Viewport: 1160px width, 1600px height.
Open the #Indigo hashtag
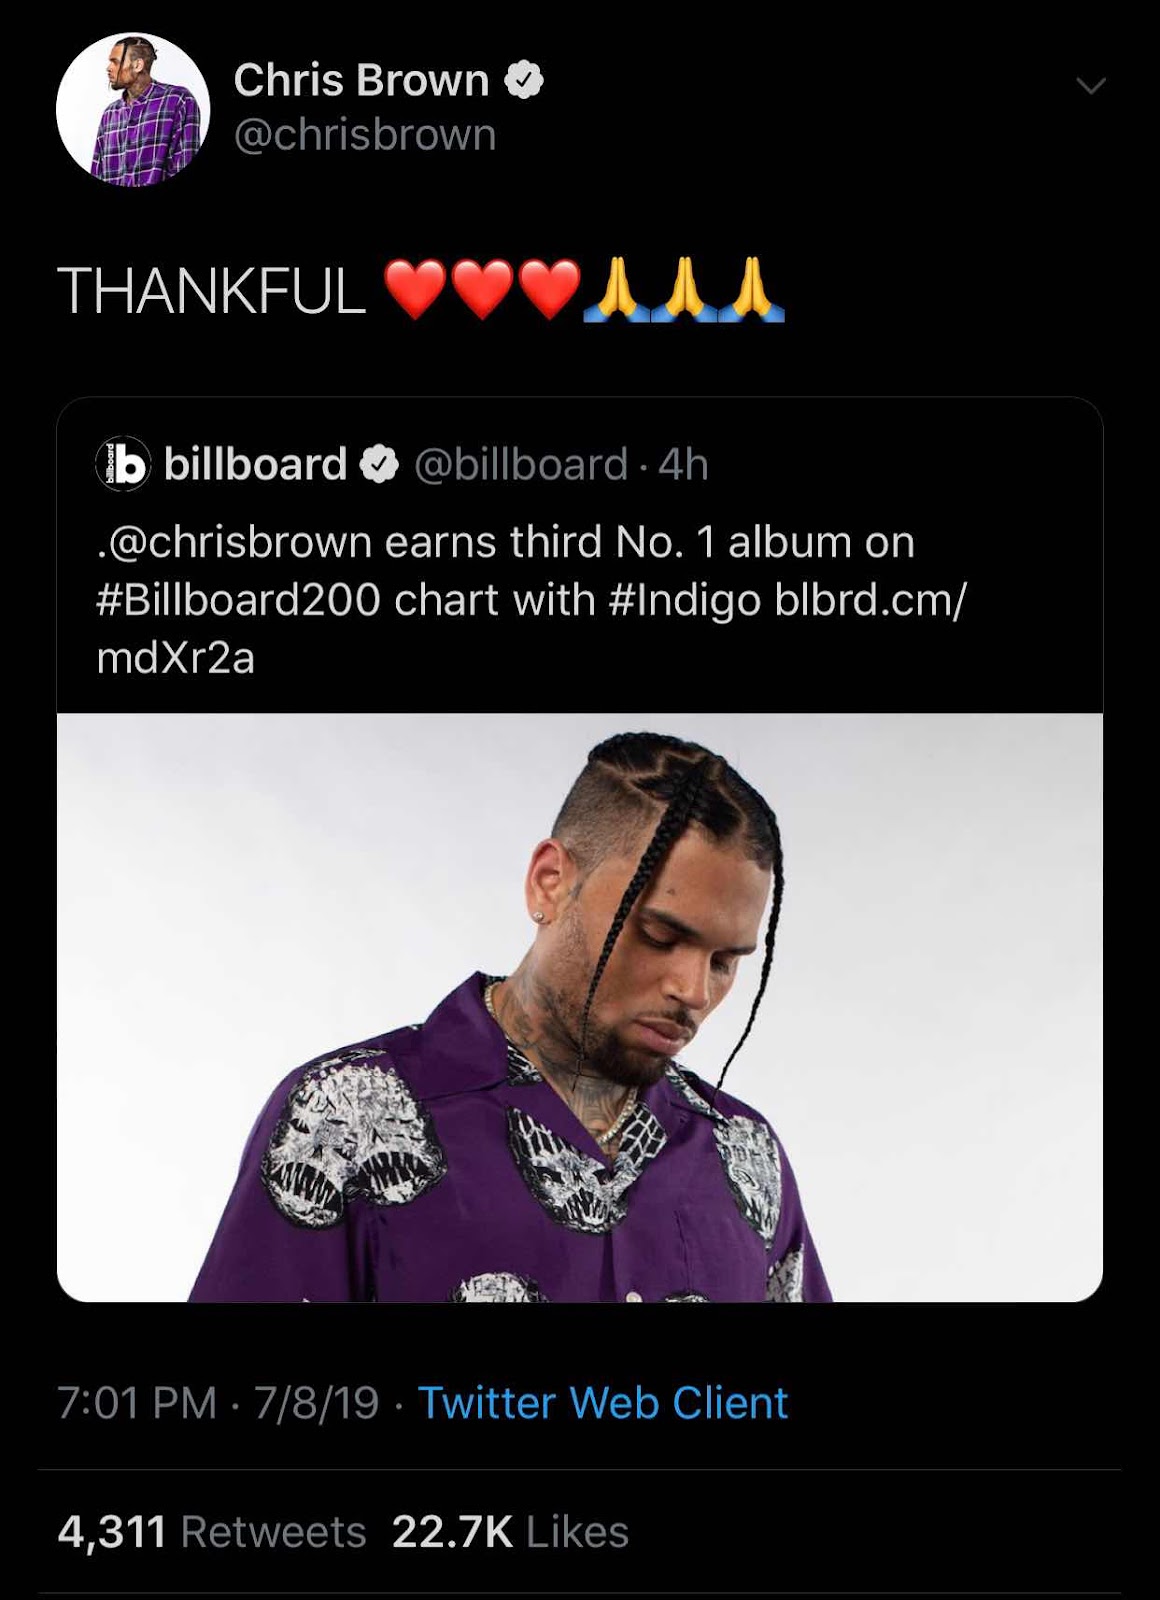tap(684, 601)
